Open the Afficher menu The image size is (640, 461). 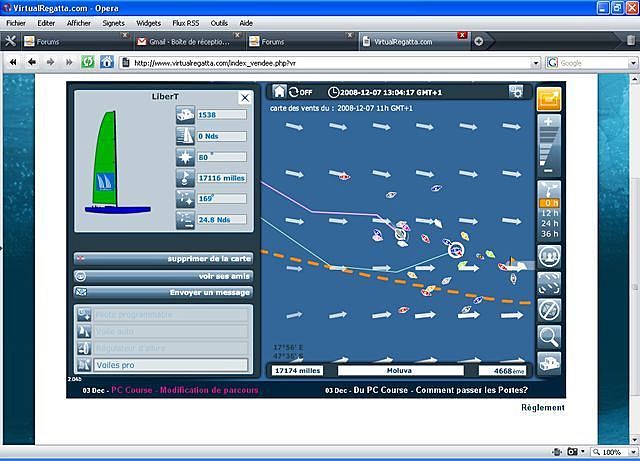tap(79, 23)
